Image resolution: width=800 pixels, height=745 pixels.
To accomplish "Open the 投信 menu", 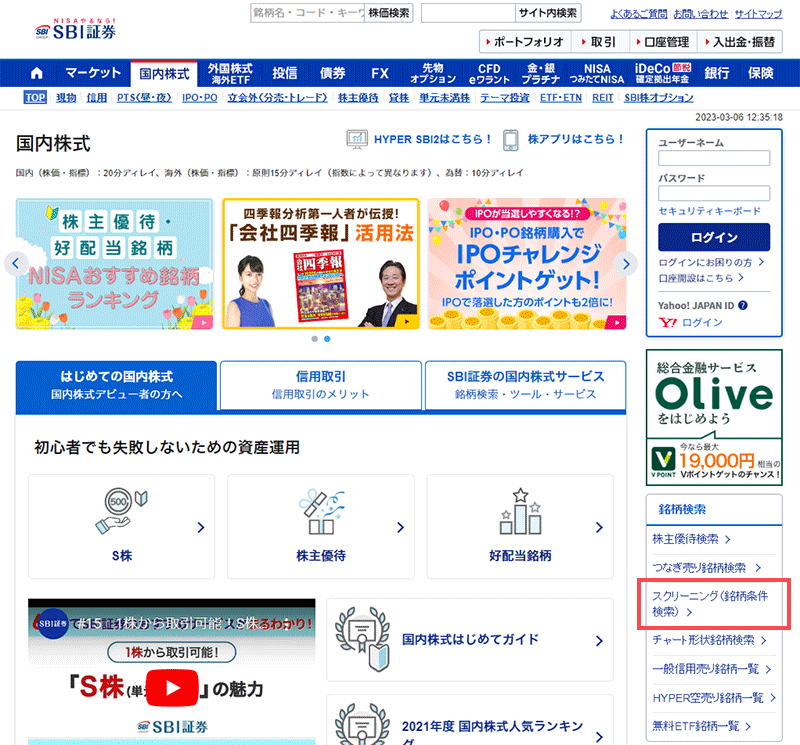I will pos(285,73).
